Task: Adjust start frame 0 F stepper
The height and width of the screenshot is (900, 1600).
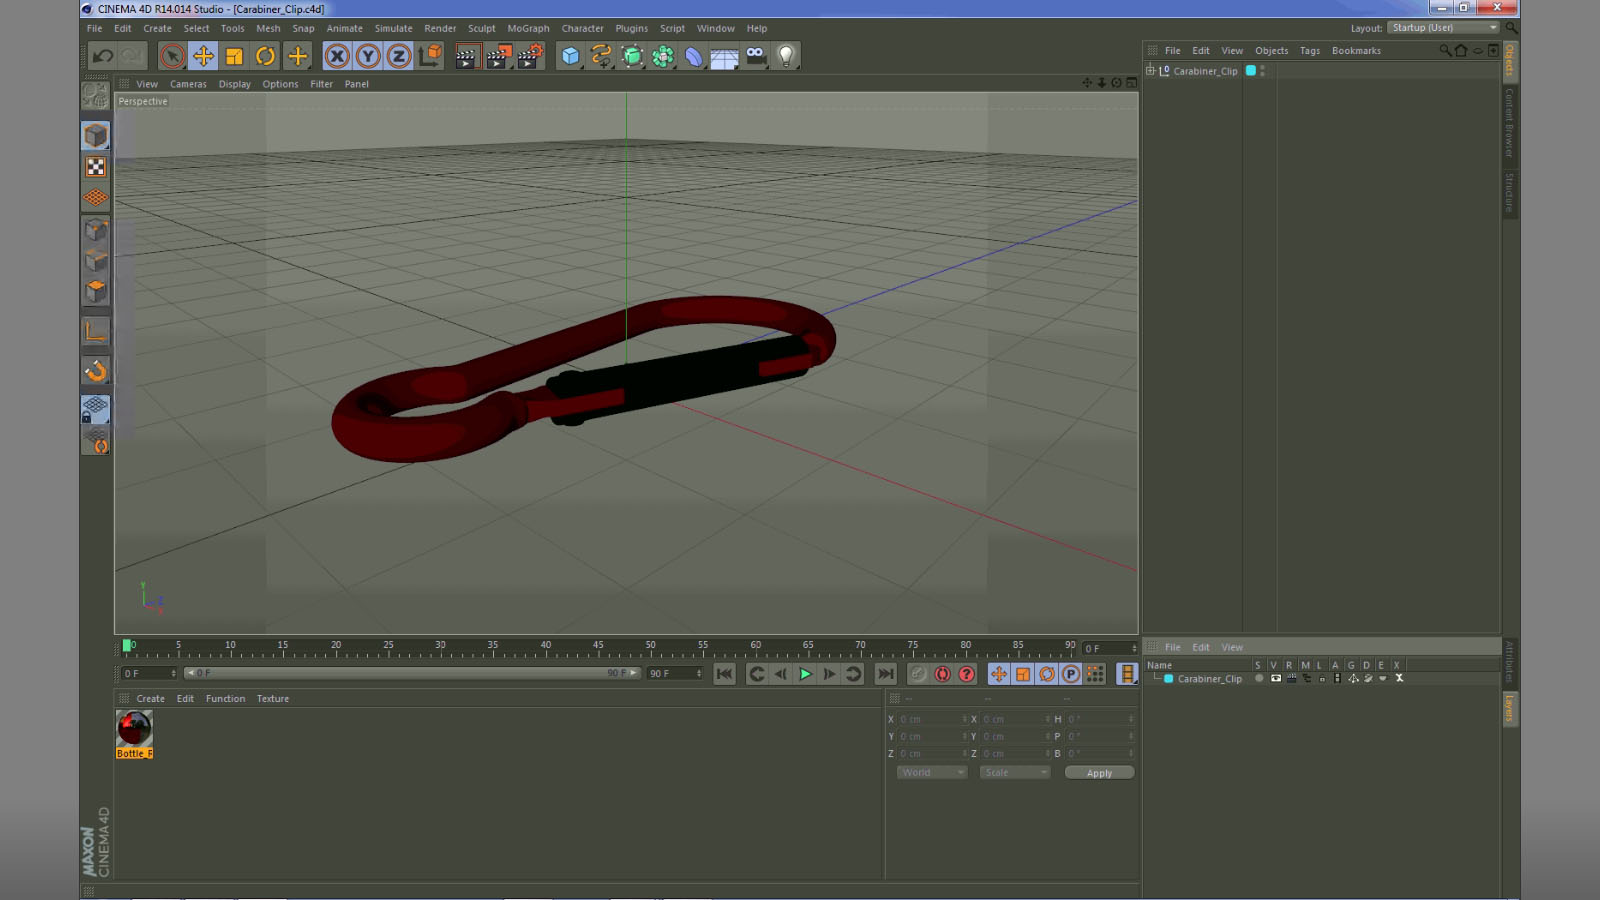Action: point(174,673)
